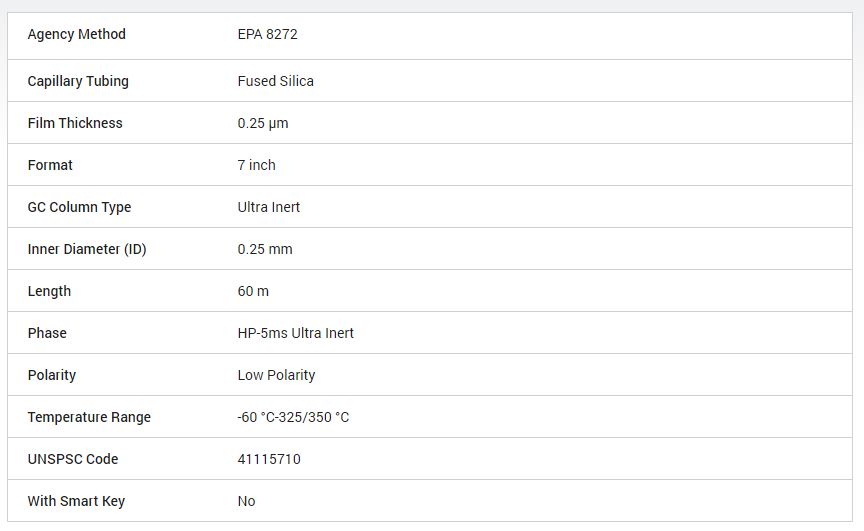864x531 pixels.
Task: Click the GC Column Type label
Action: [x=79, y=207]
